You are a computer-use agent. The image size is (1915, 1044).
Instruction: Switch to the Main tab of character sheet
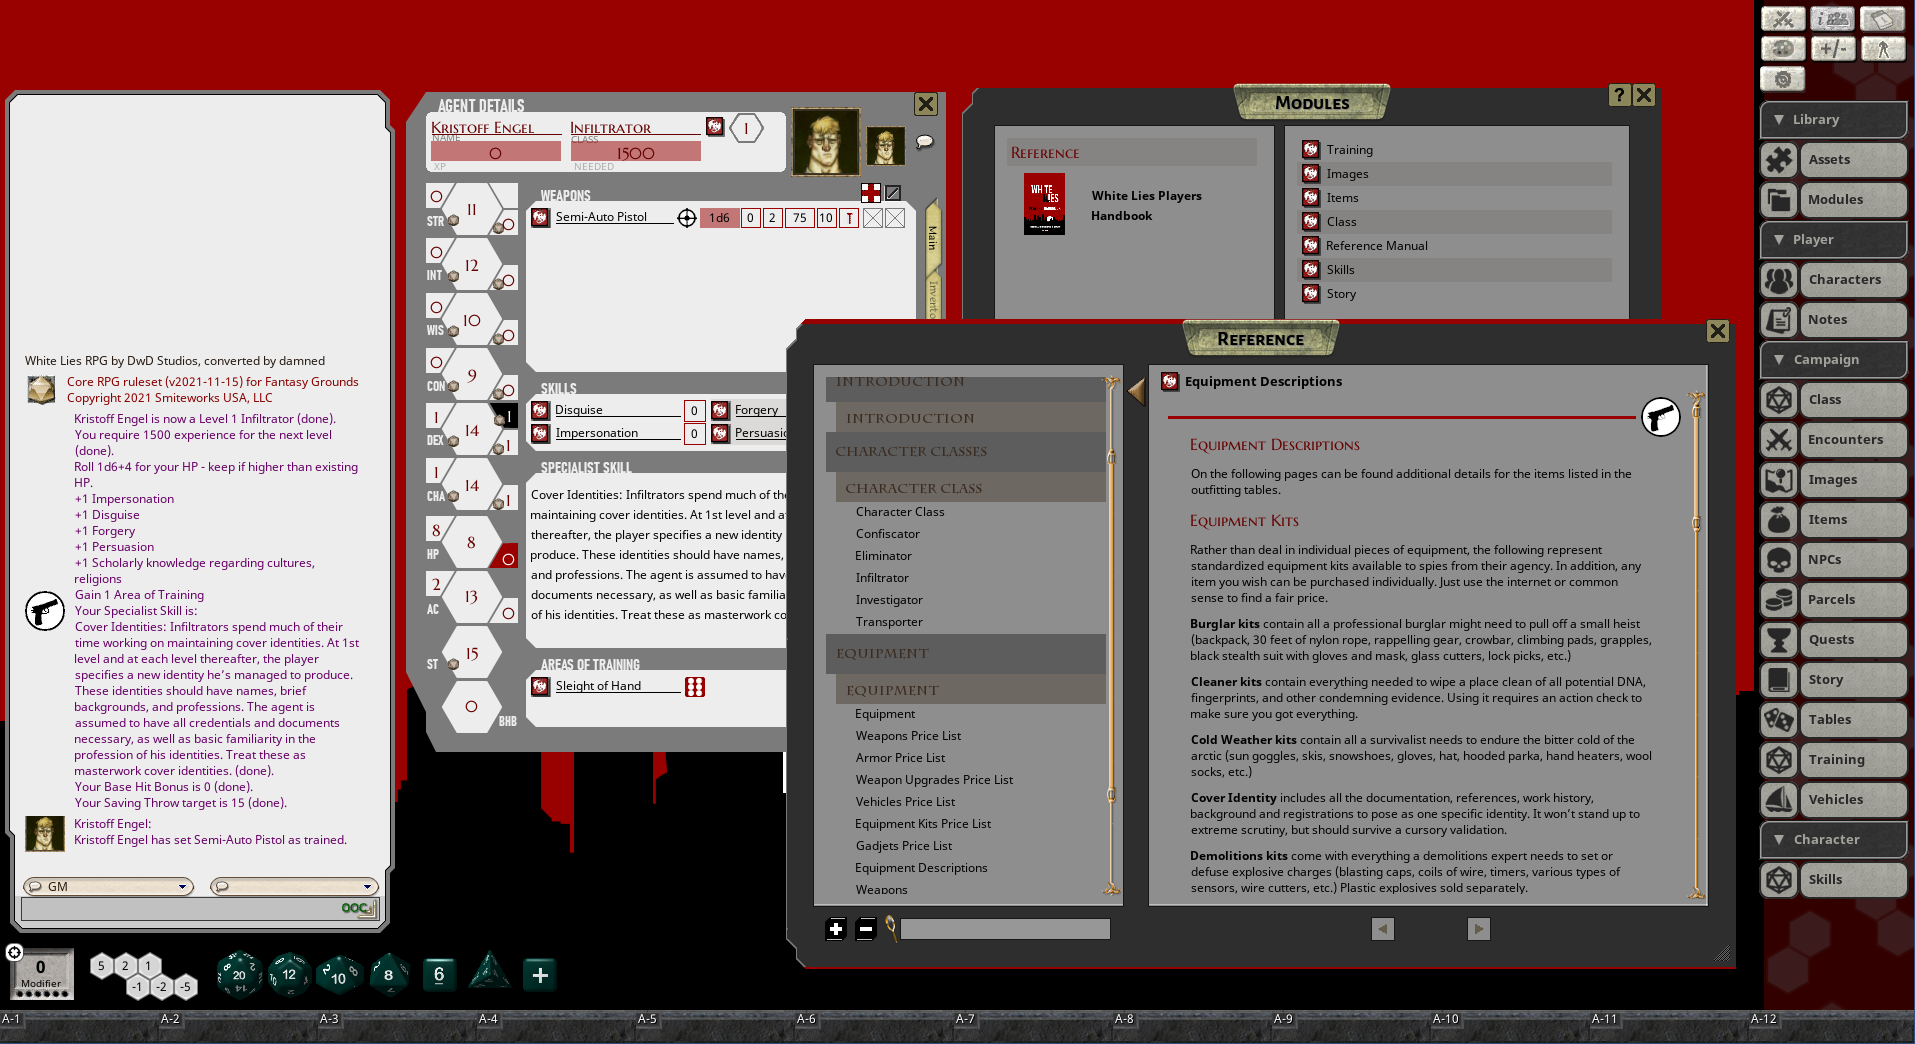tap(932, 238)
